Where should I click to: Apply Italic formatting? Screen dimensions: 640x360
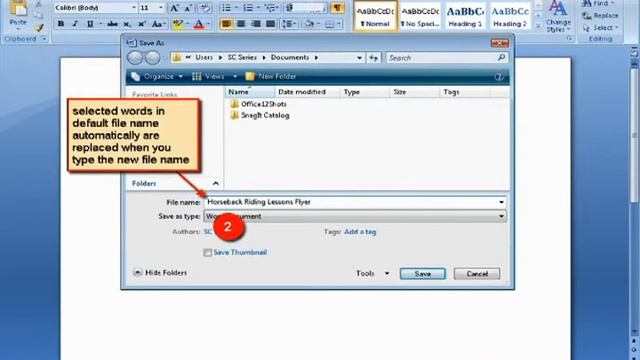pyautogui.click(x=75, y=24)
